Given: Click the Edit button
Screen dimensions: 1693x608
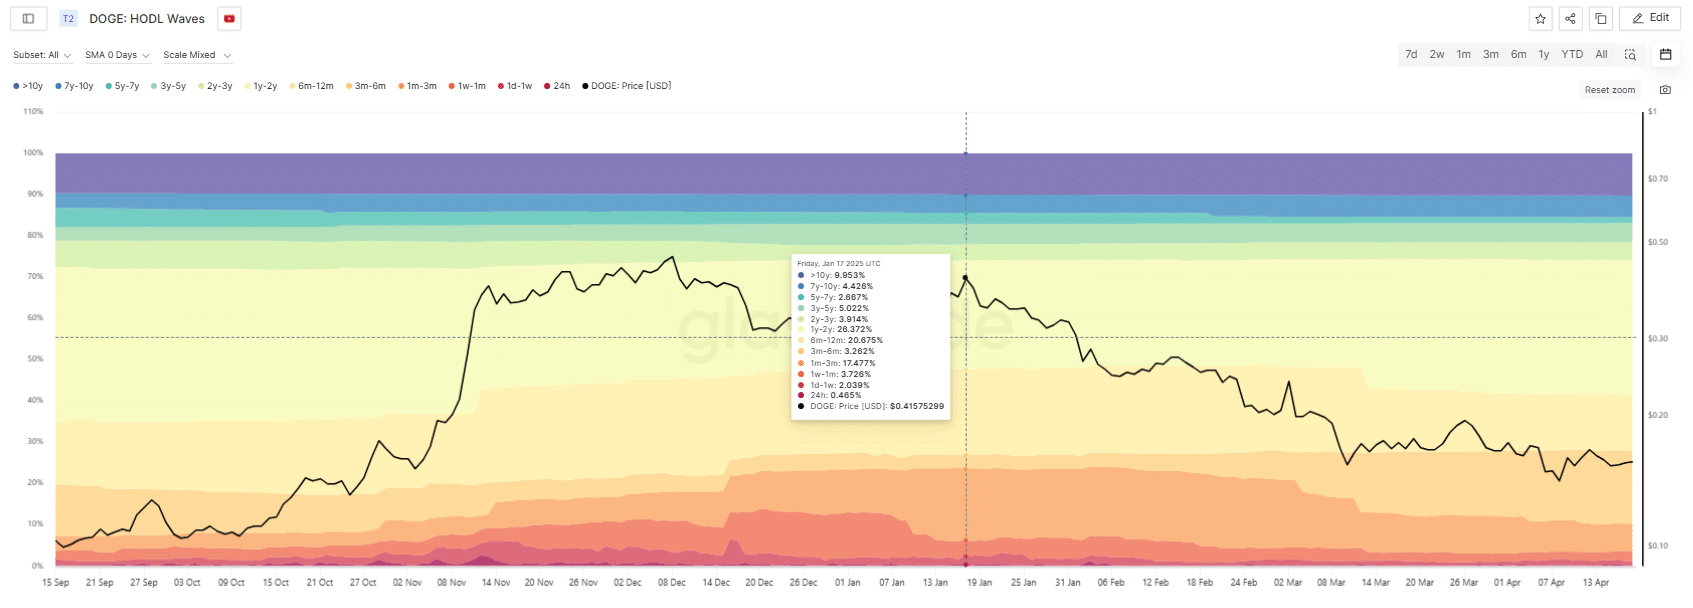Looking at the screenshot, I should pos(1650,18).
